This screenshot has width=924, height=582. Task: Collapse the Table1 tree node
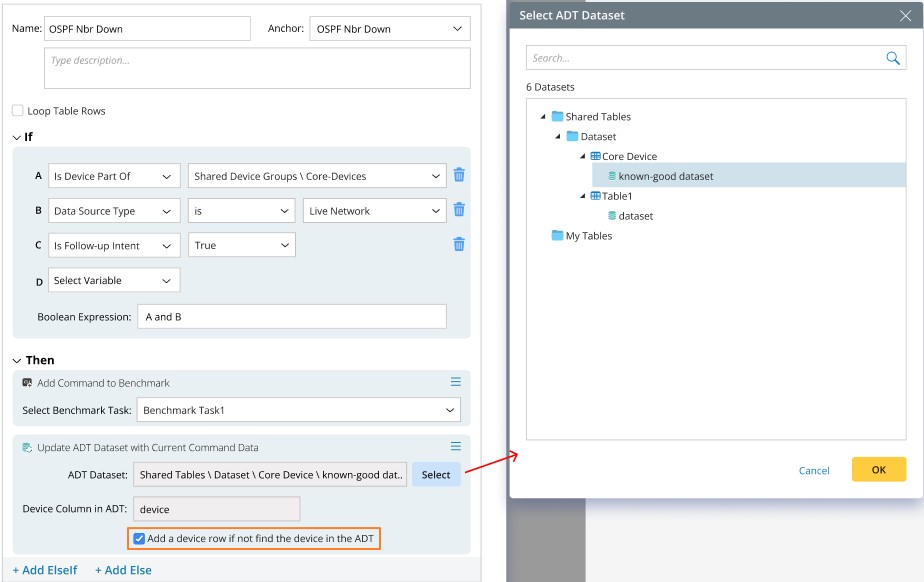(x=582, y=196)
